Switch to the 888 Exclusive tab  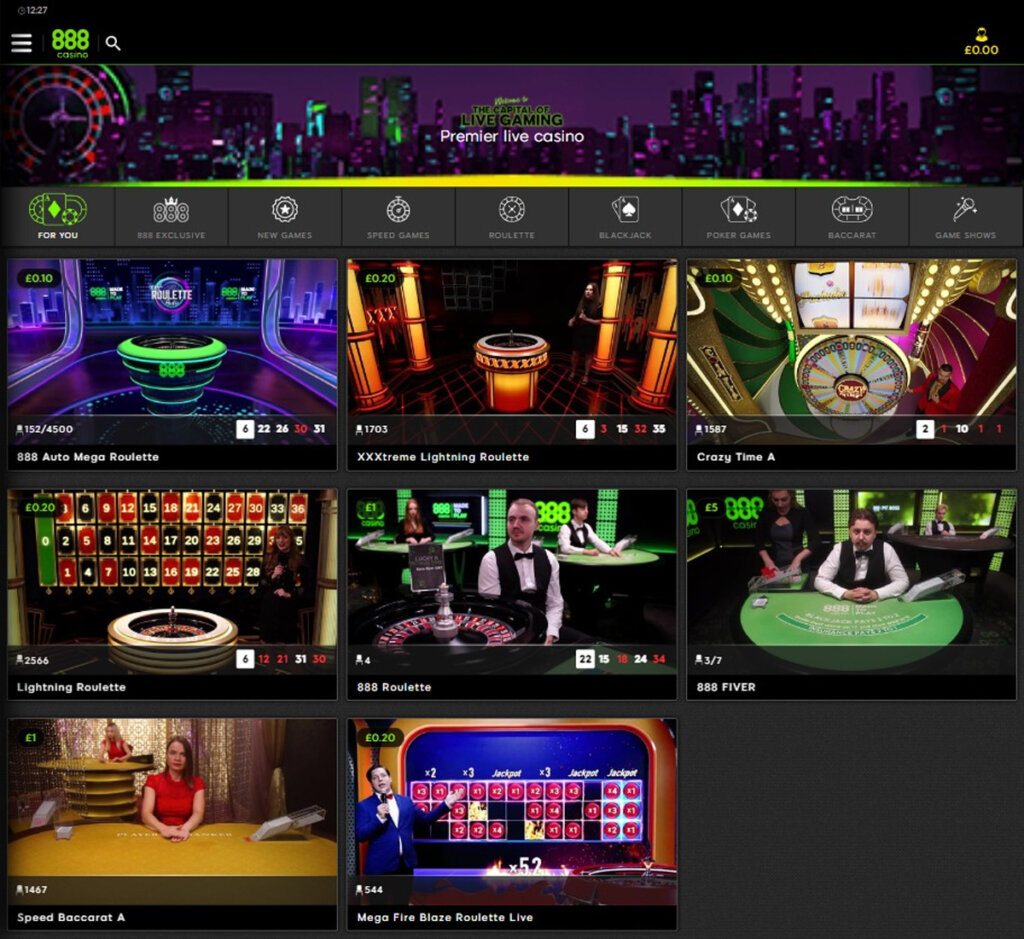point(170,217)
